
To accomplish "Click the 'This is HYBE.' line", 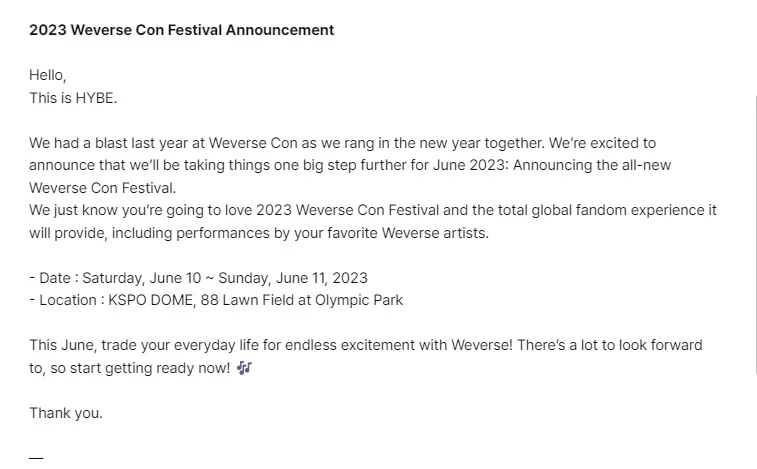I will (73, 98).
